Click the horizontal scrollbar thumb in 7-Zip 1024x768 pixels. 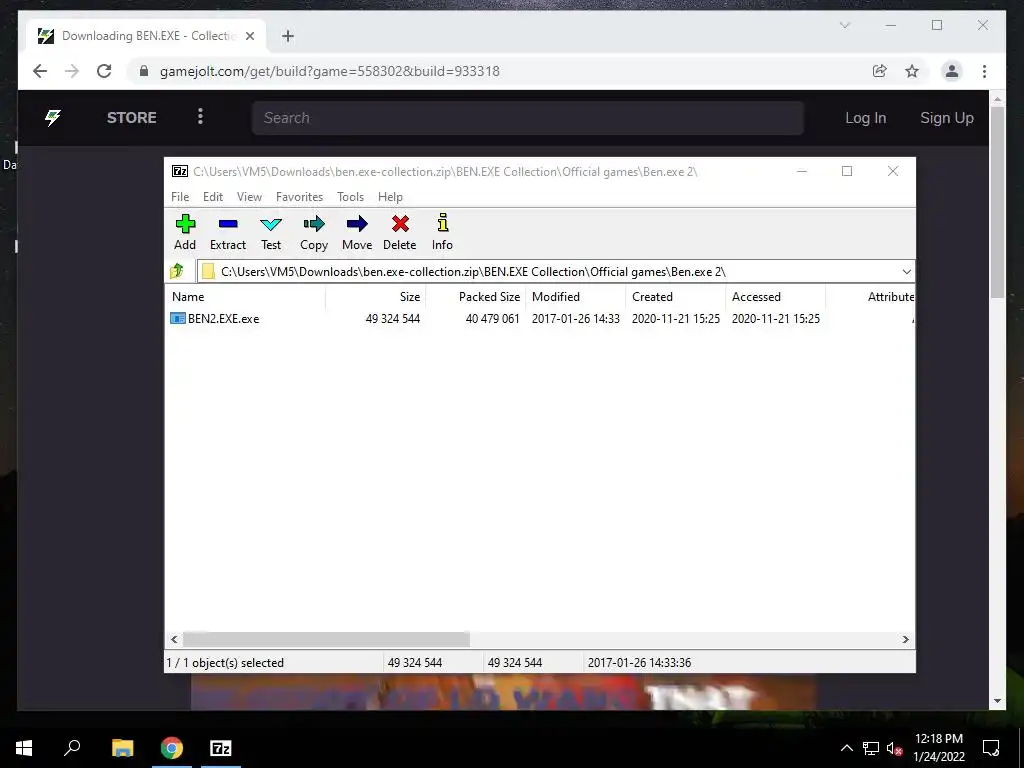[326, 639]
